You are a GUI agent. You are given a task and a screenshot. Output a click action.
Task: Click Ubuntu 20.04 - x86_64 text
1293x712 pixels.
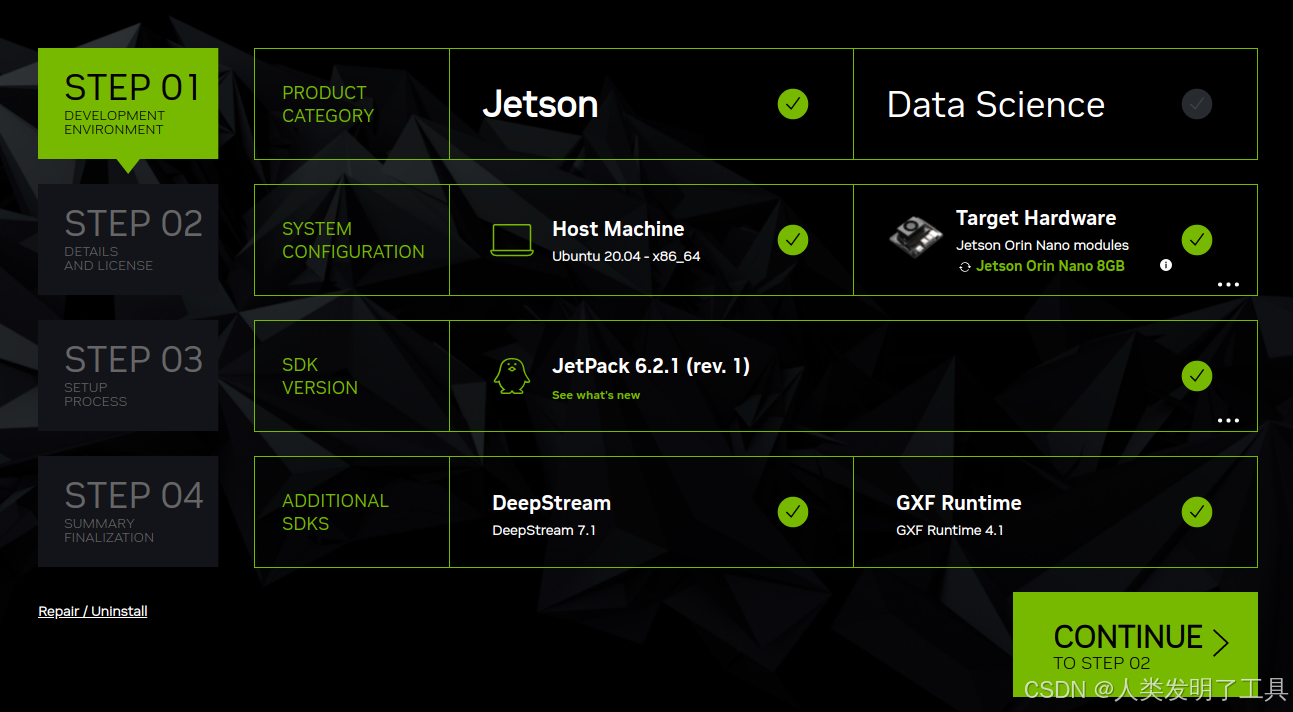[626, 256]
